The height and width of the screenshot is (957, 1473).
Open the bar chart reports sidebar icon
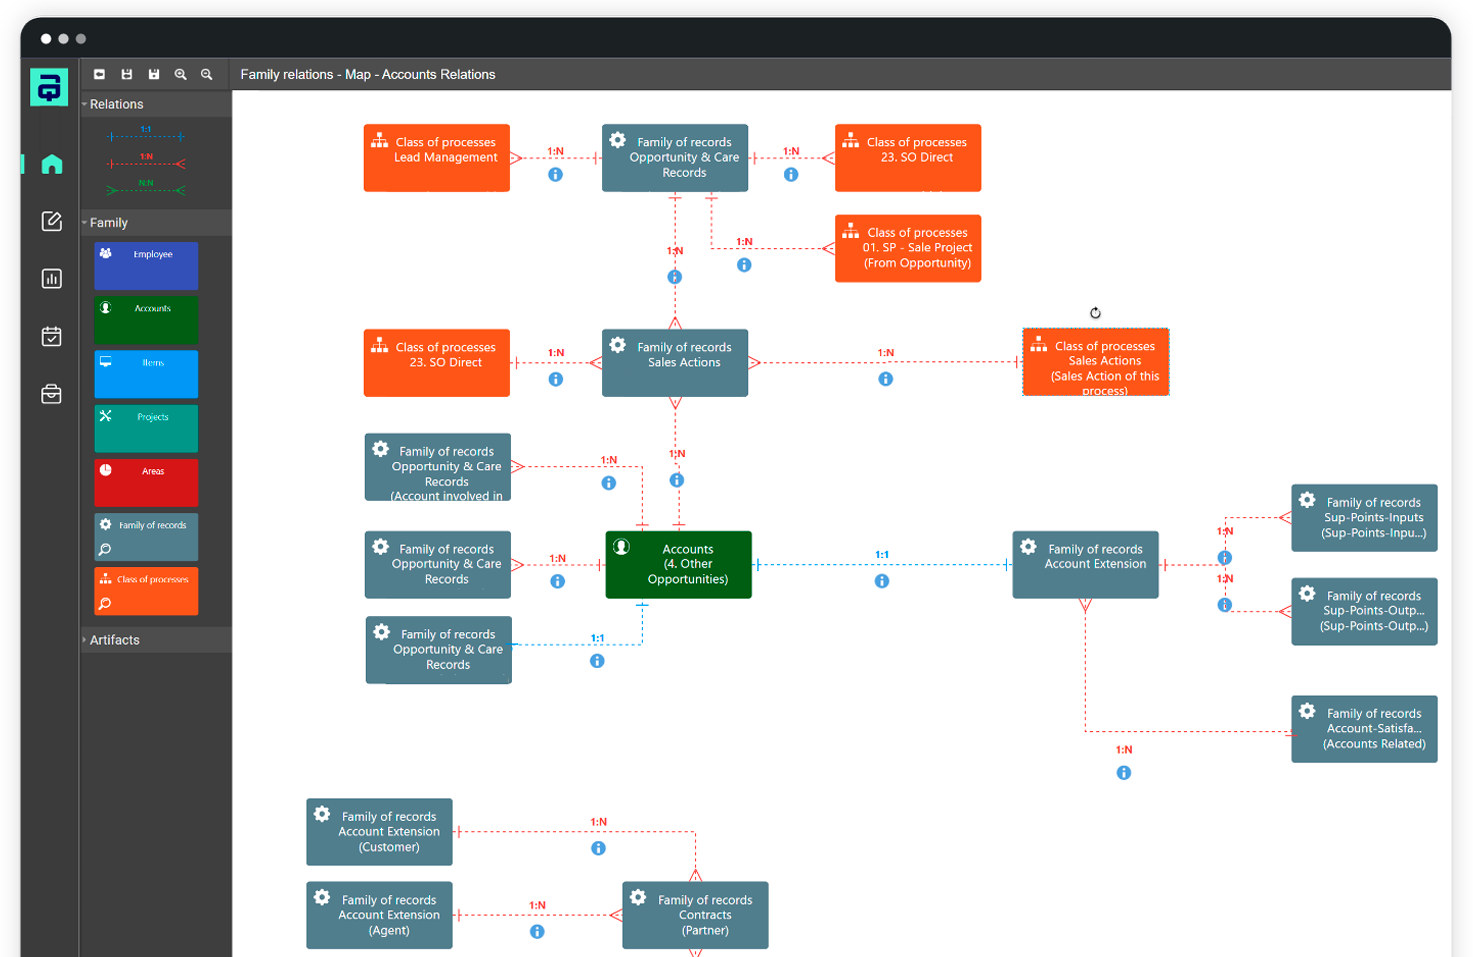click(x=51, y=279)
